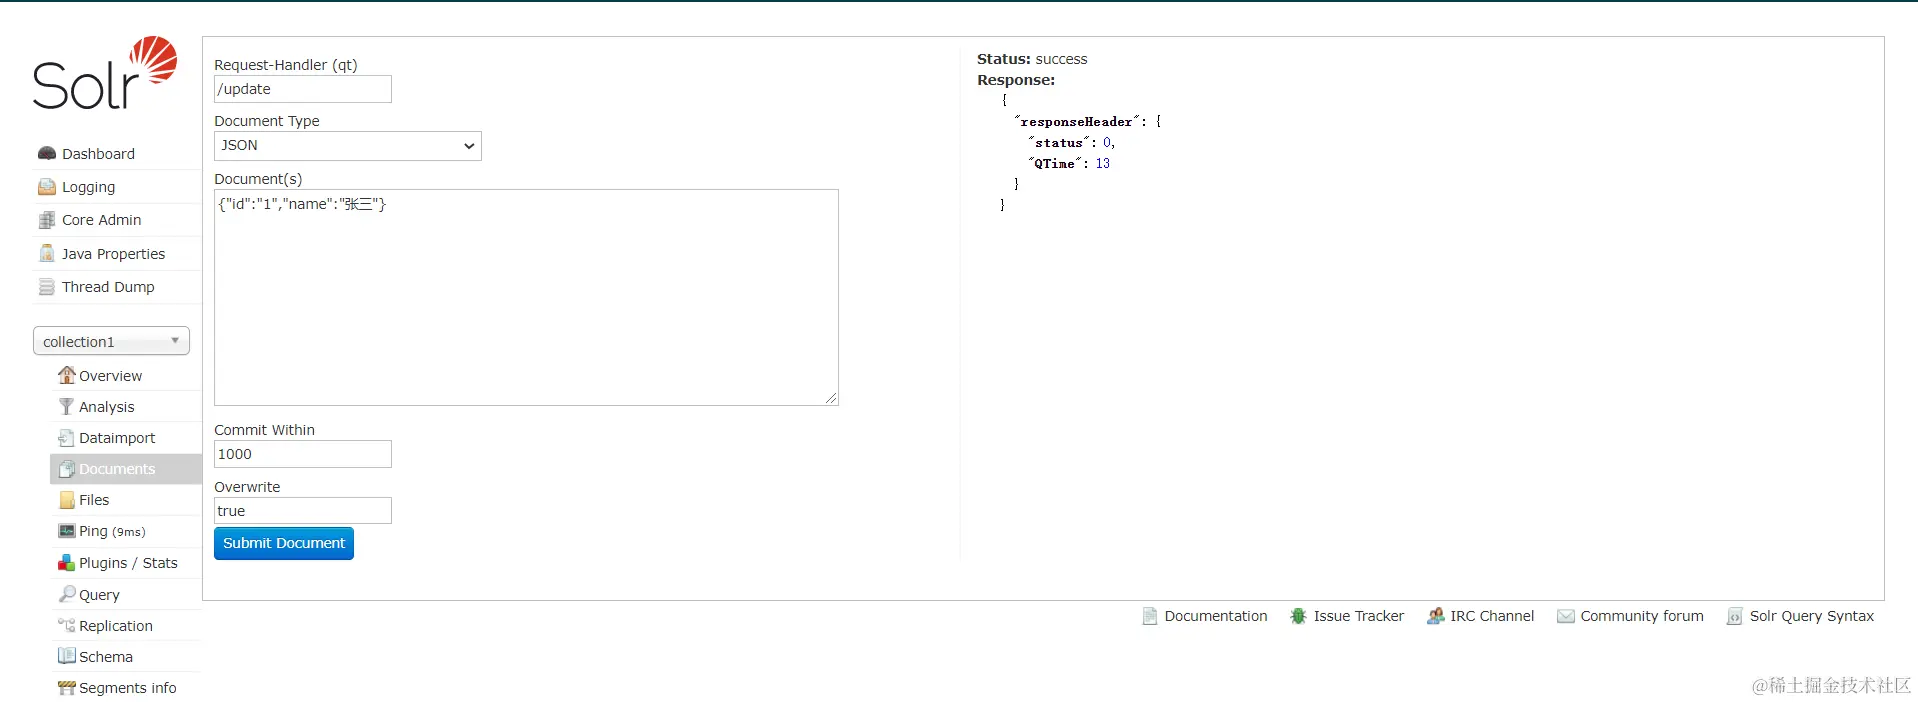Viewport: 1918px width, 702px height.
Task: Open Core Admin section
Action: (x=101, y=220)
